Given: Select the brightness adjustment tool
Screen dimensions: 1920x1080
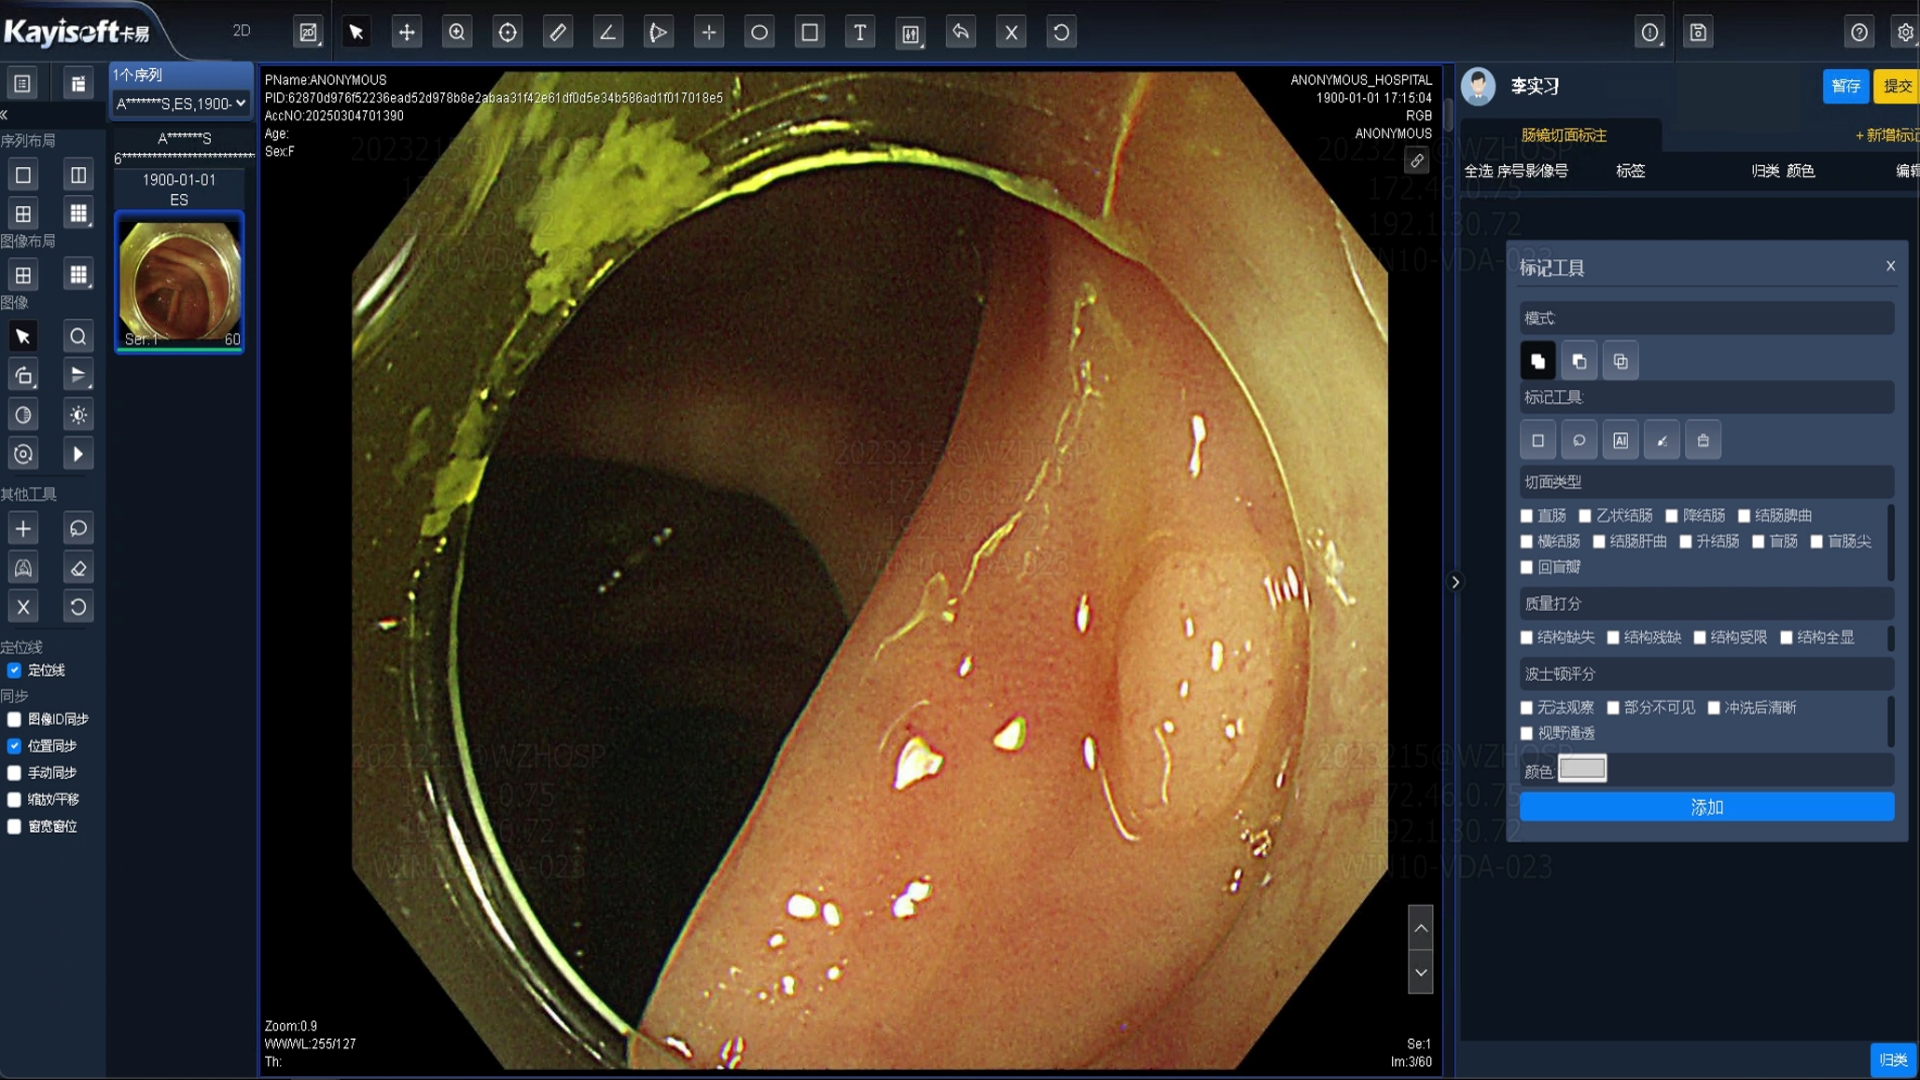Looking at the screenshot, I should click(x=78, y=415).
